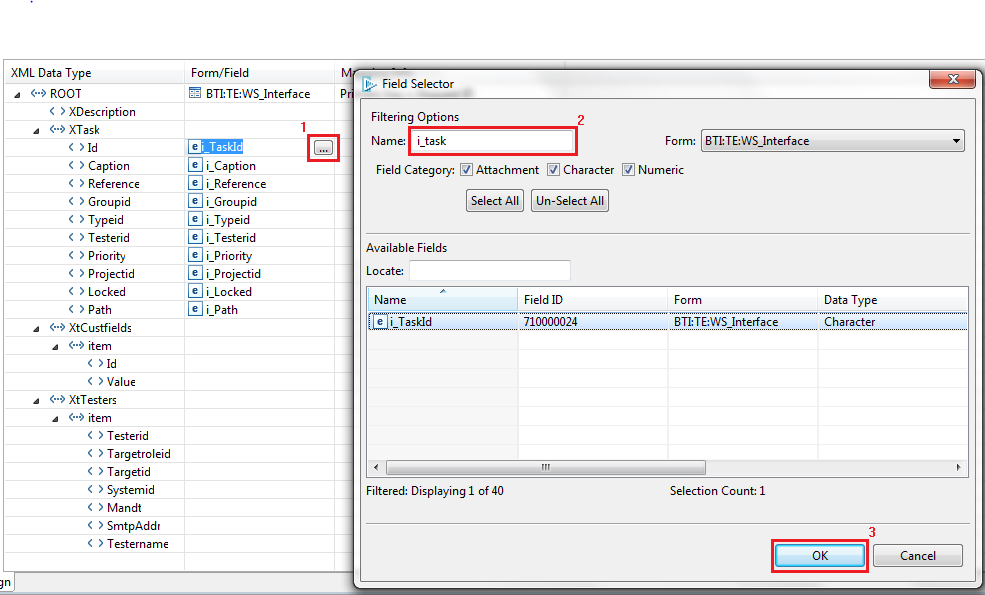Collapse the ROOT node
Viewport: 985px width, 595px height.
click(17, 94)
